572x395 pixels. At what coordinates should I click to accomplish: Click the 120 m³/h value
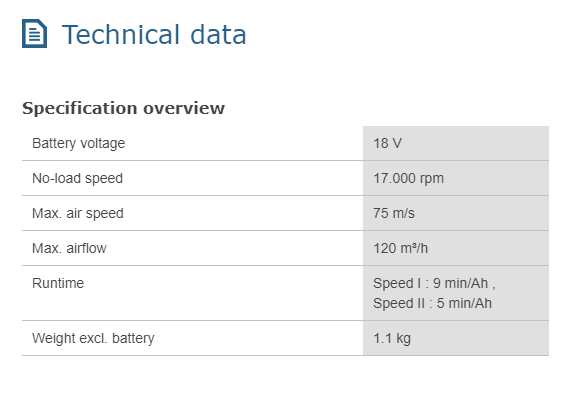(400, 248)
